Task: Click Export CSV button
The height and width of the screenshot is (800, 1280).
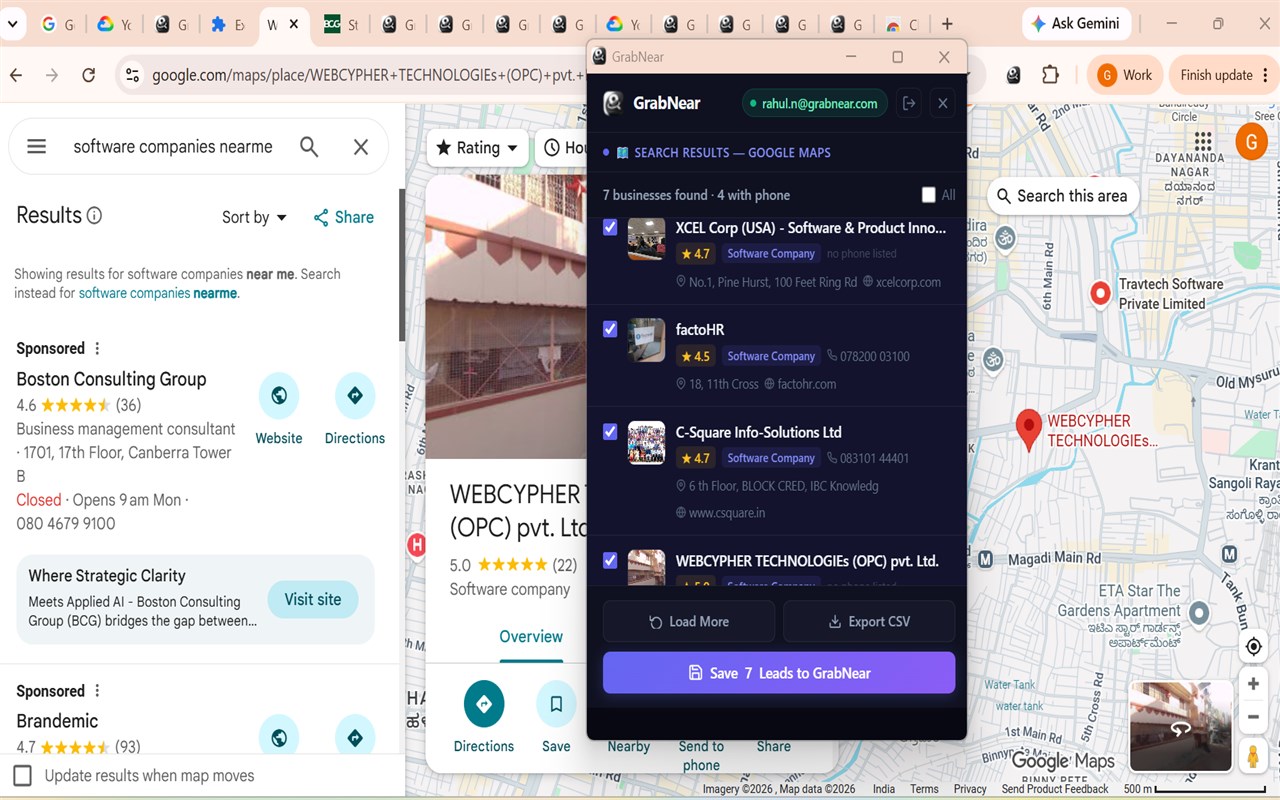Action: (869, 622)
